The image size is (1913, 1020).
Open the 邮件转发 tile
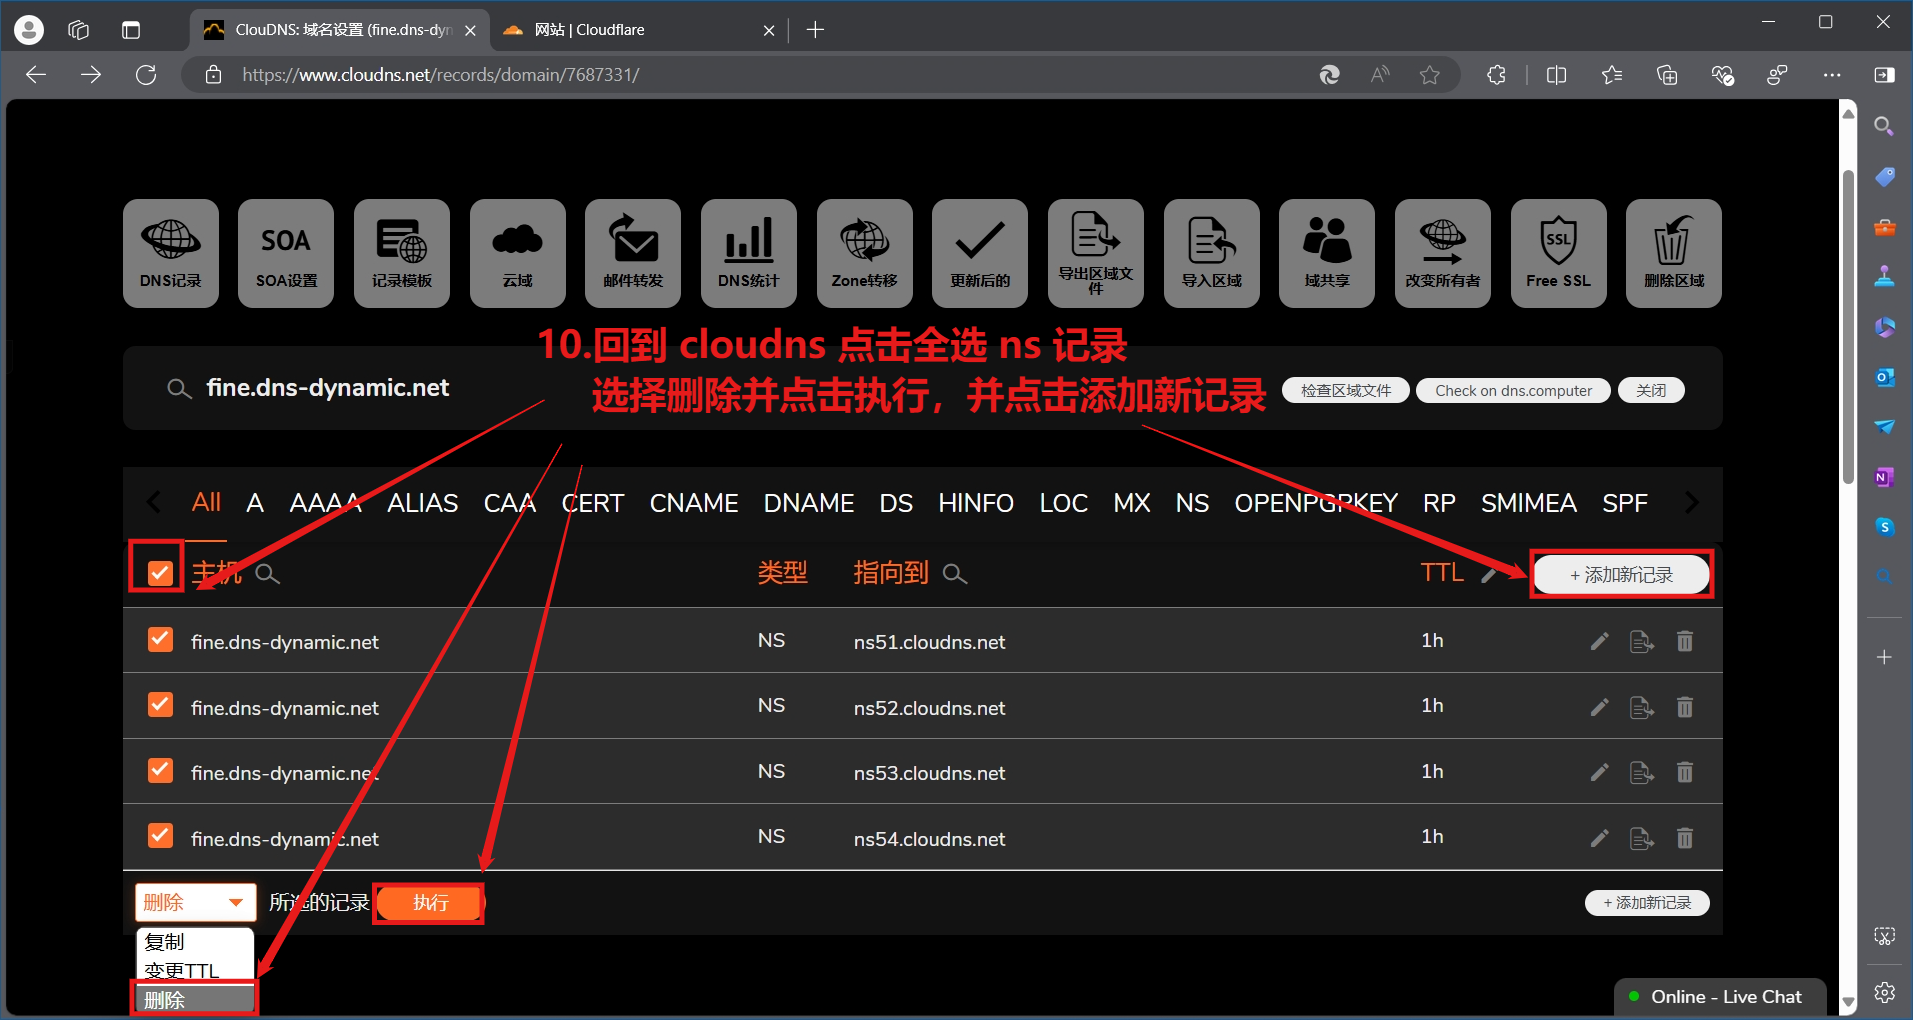(x=633, y=253)
